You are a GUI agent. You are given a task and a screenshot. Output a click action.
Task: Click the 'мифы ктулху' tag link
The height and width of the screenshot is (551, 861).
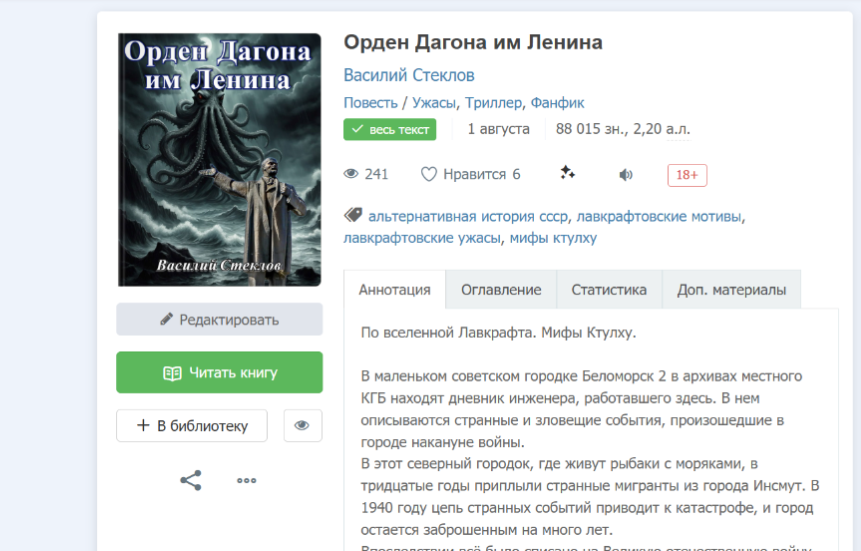[553, 238]
